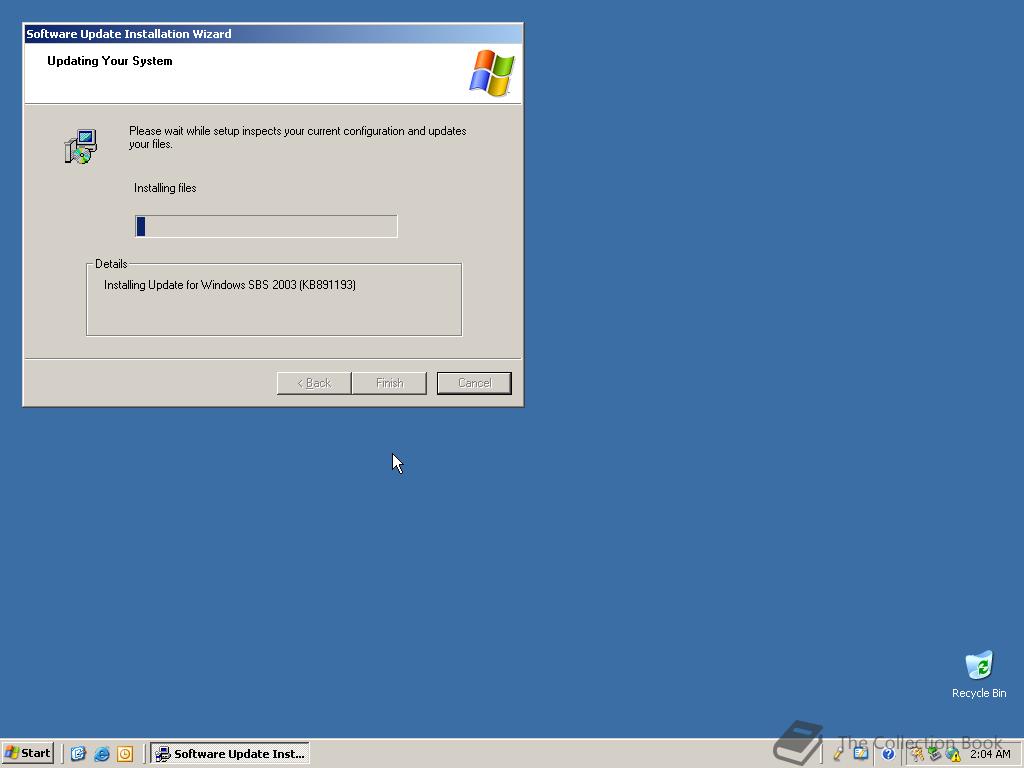This screenshot has height=768, width=1024.
Task: Click the Installing files progress bar
Action: (266, 227)
